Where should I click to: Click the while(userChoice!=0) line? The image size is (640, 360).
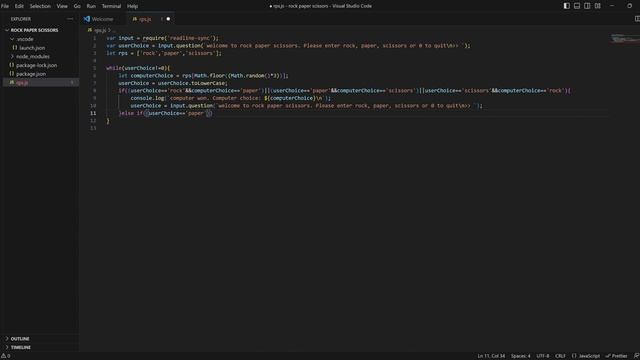tap(138, 68)
